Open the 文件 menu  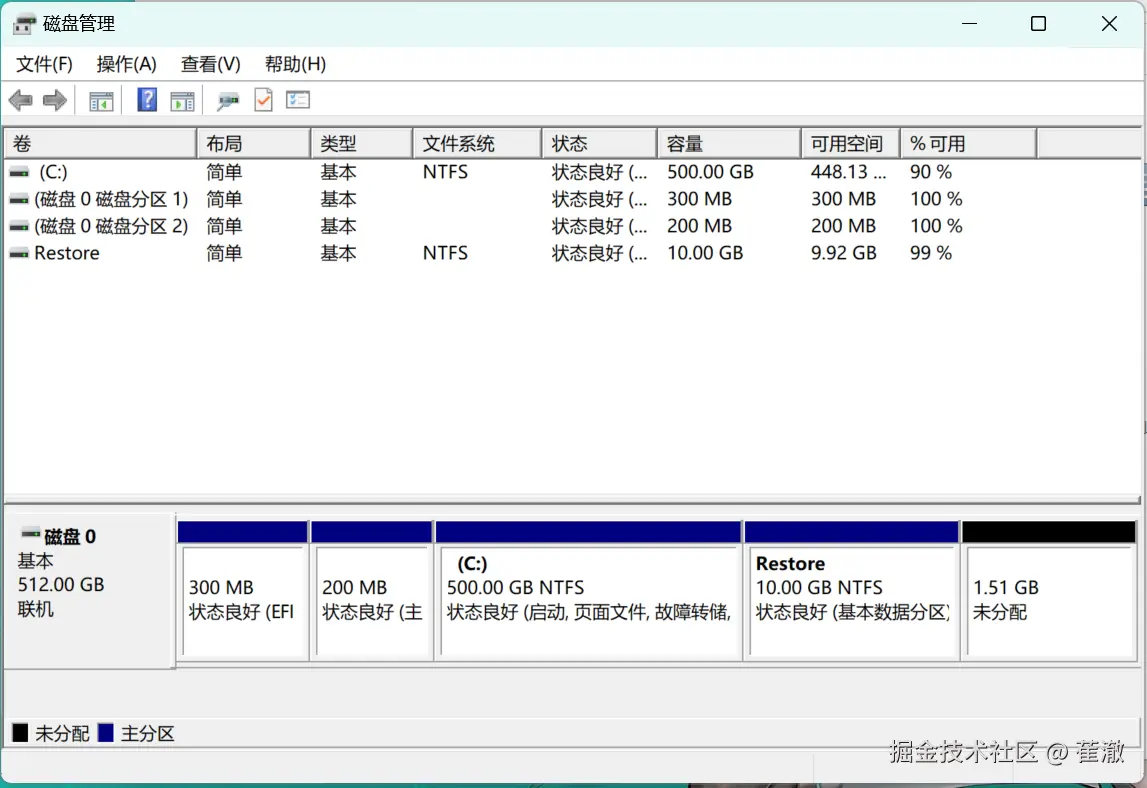click(x=43, y=63)
